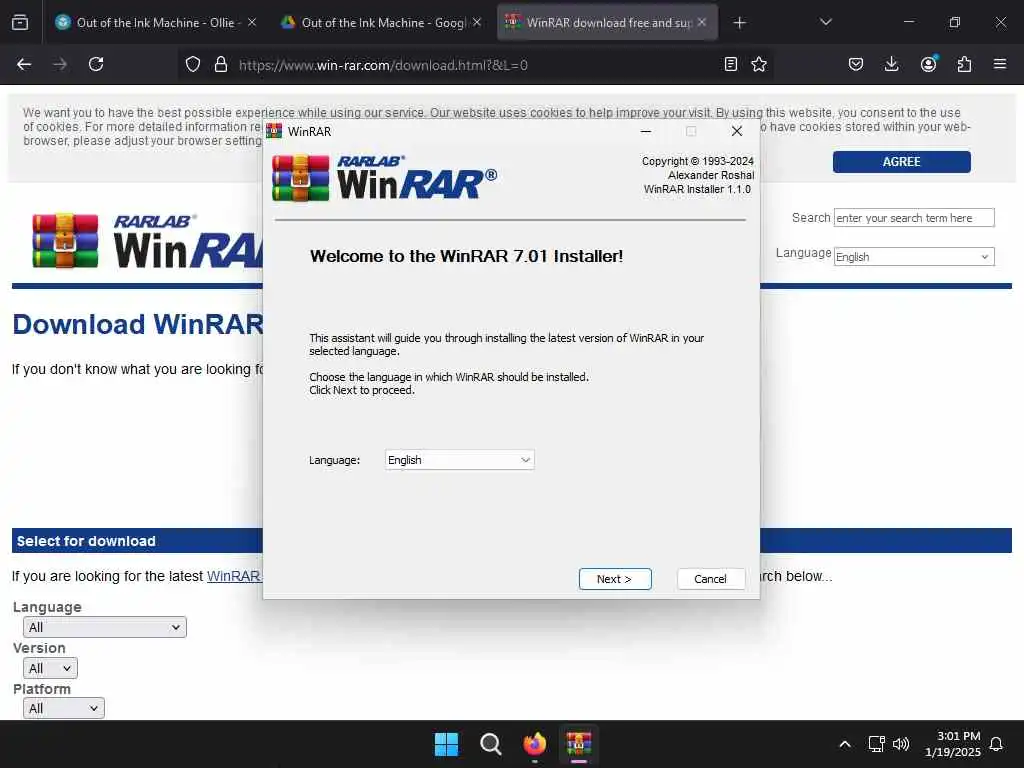Click the Firefox back arrow
This screenshot has height=768, width=1024.
pyautogui.click(x=24, y=64)
